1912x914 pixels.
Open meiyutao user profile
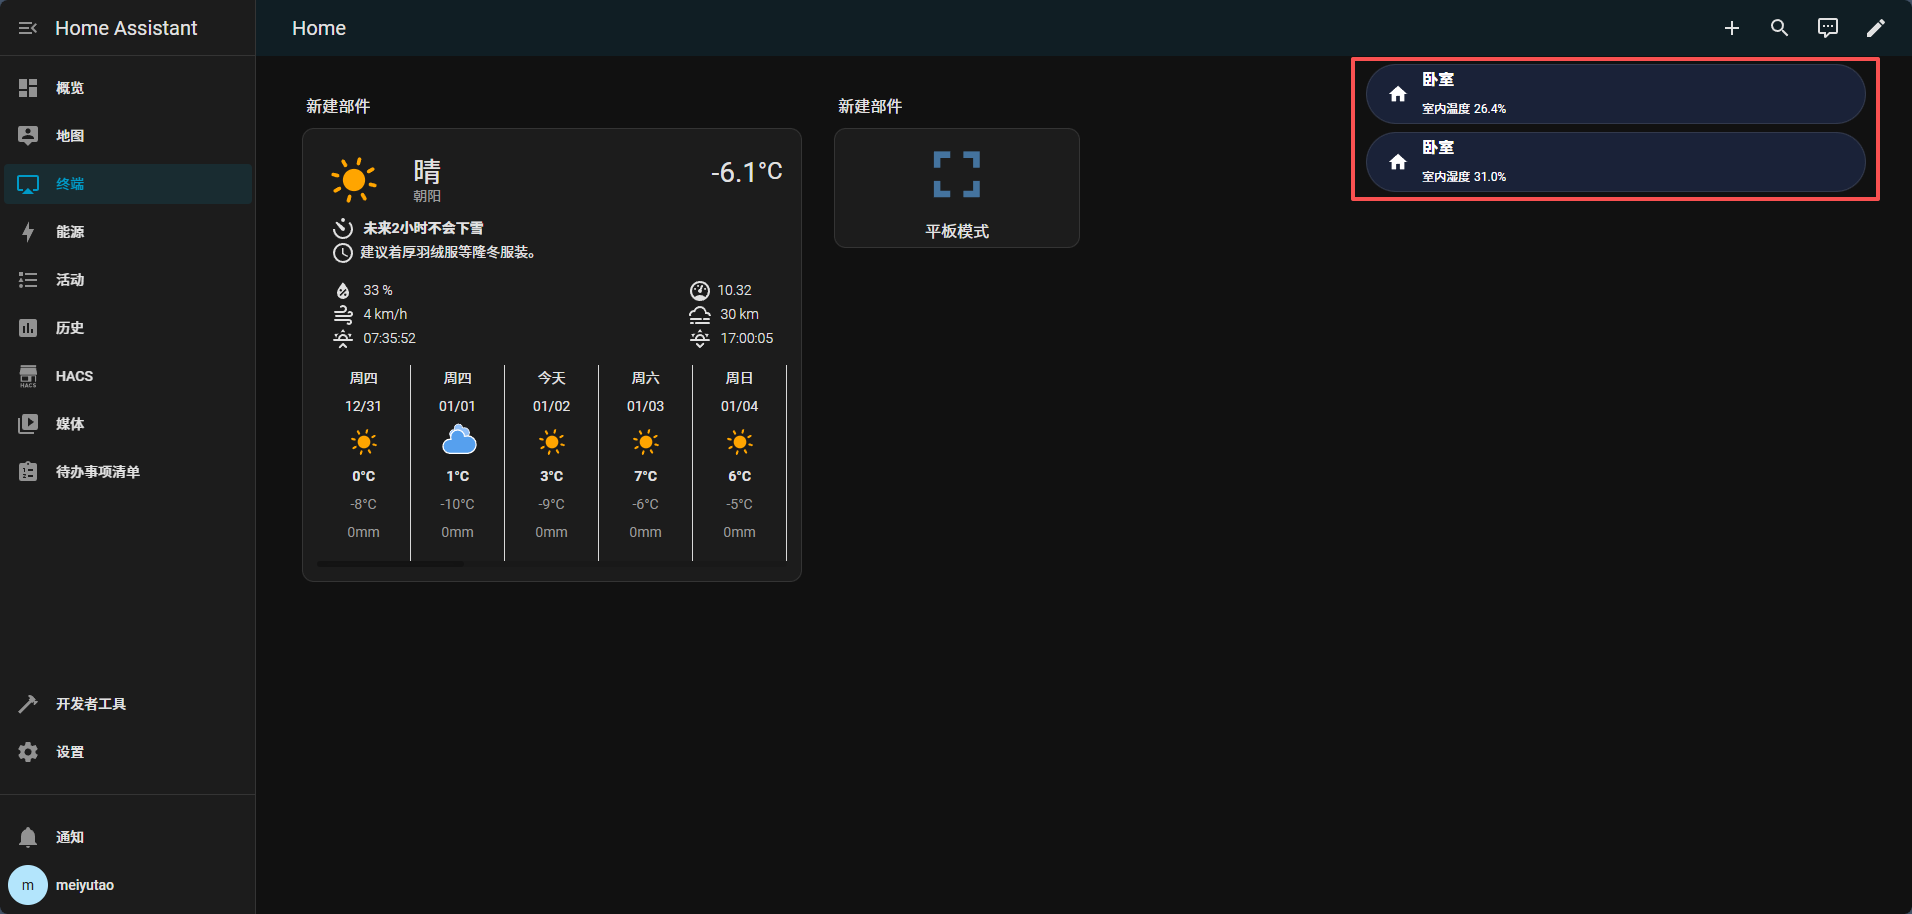(x=84, y=885)
